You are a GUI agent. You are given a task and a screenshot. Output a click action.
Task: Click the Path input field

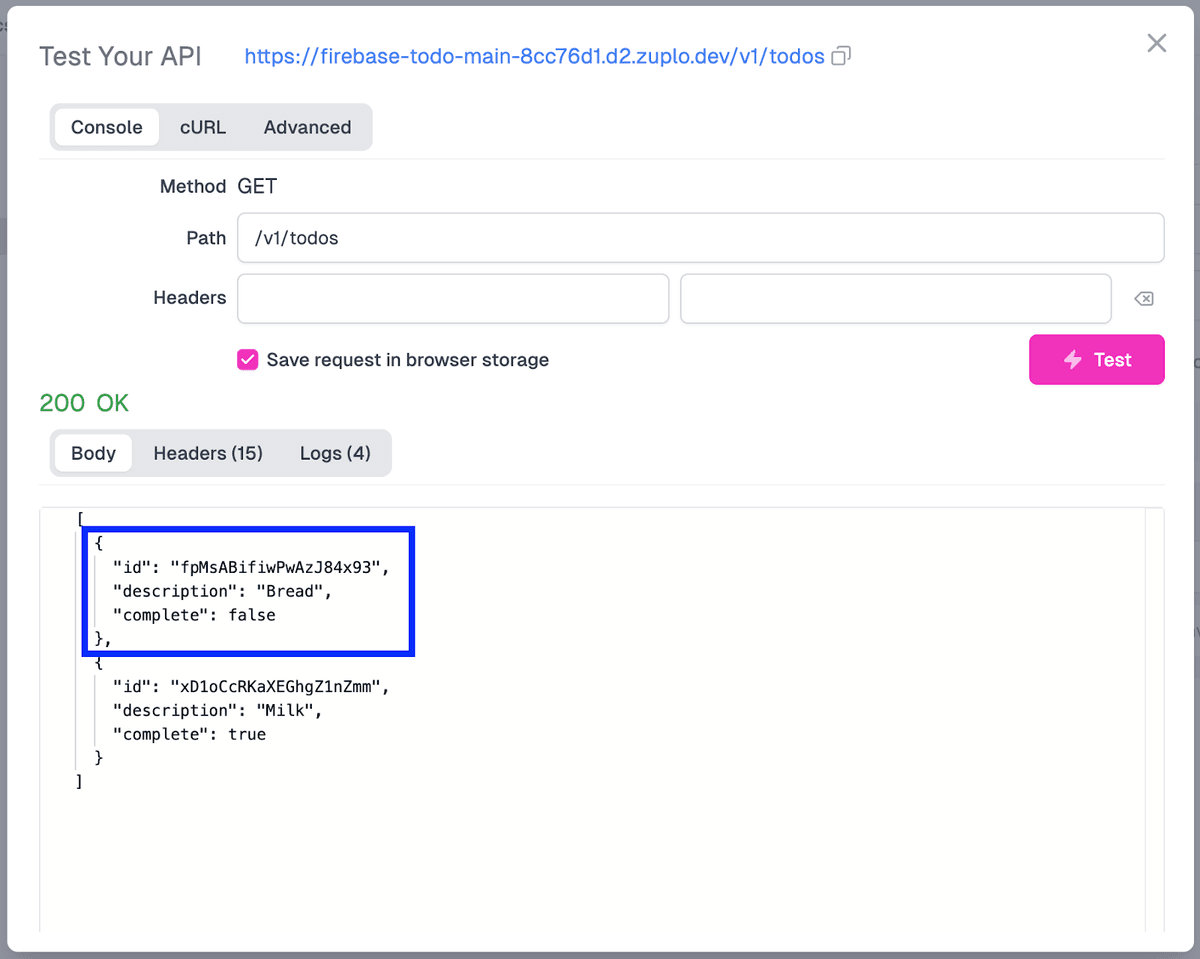click(700, 238)
